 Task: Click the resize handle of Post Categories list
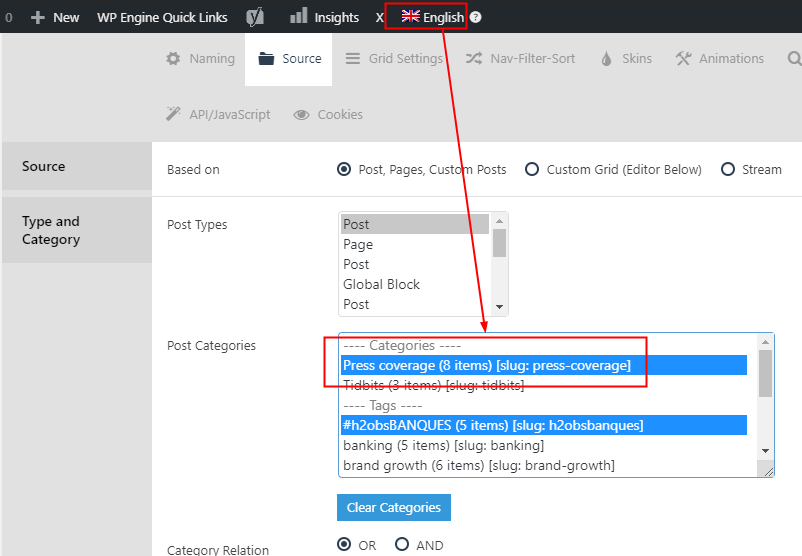tap(768, 470)
